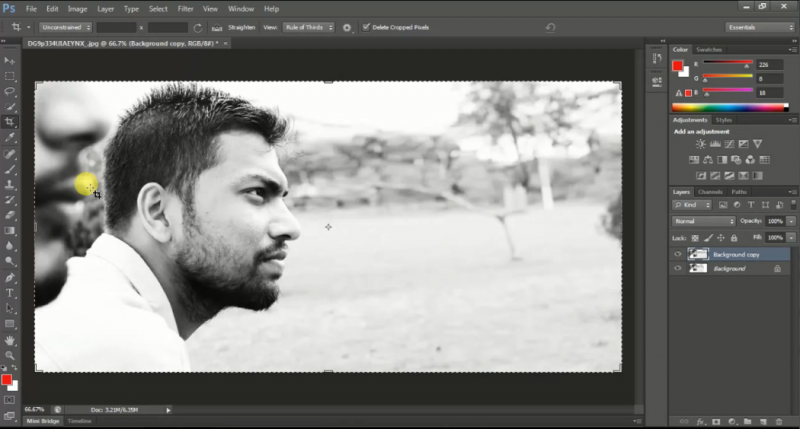
Task: Select the Path Selection tool
Action: (10, 308)
